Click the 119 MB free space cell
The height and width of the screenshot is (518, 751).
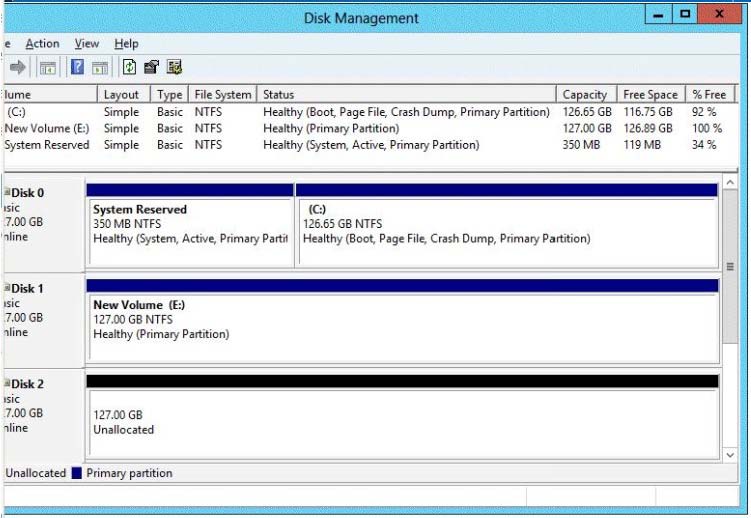642,145
